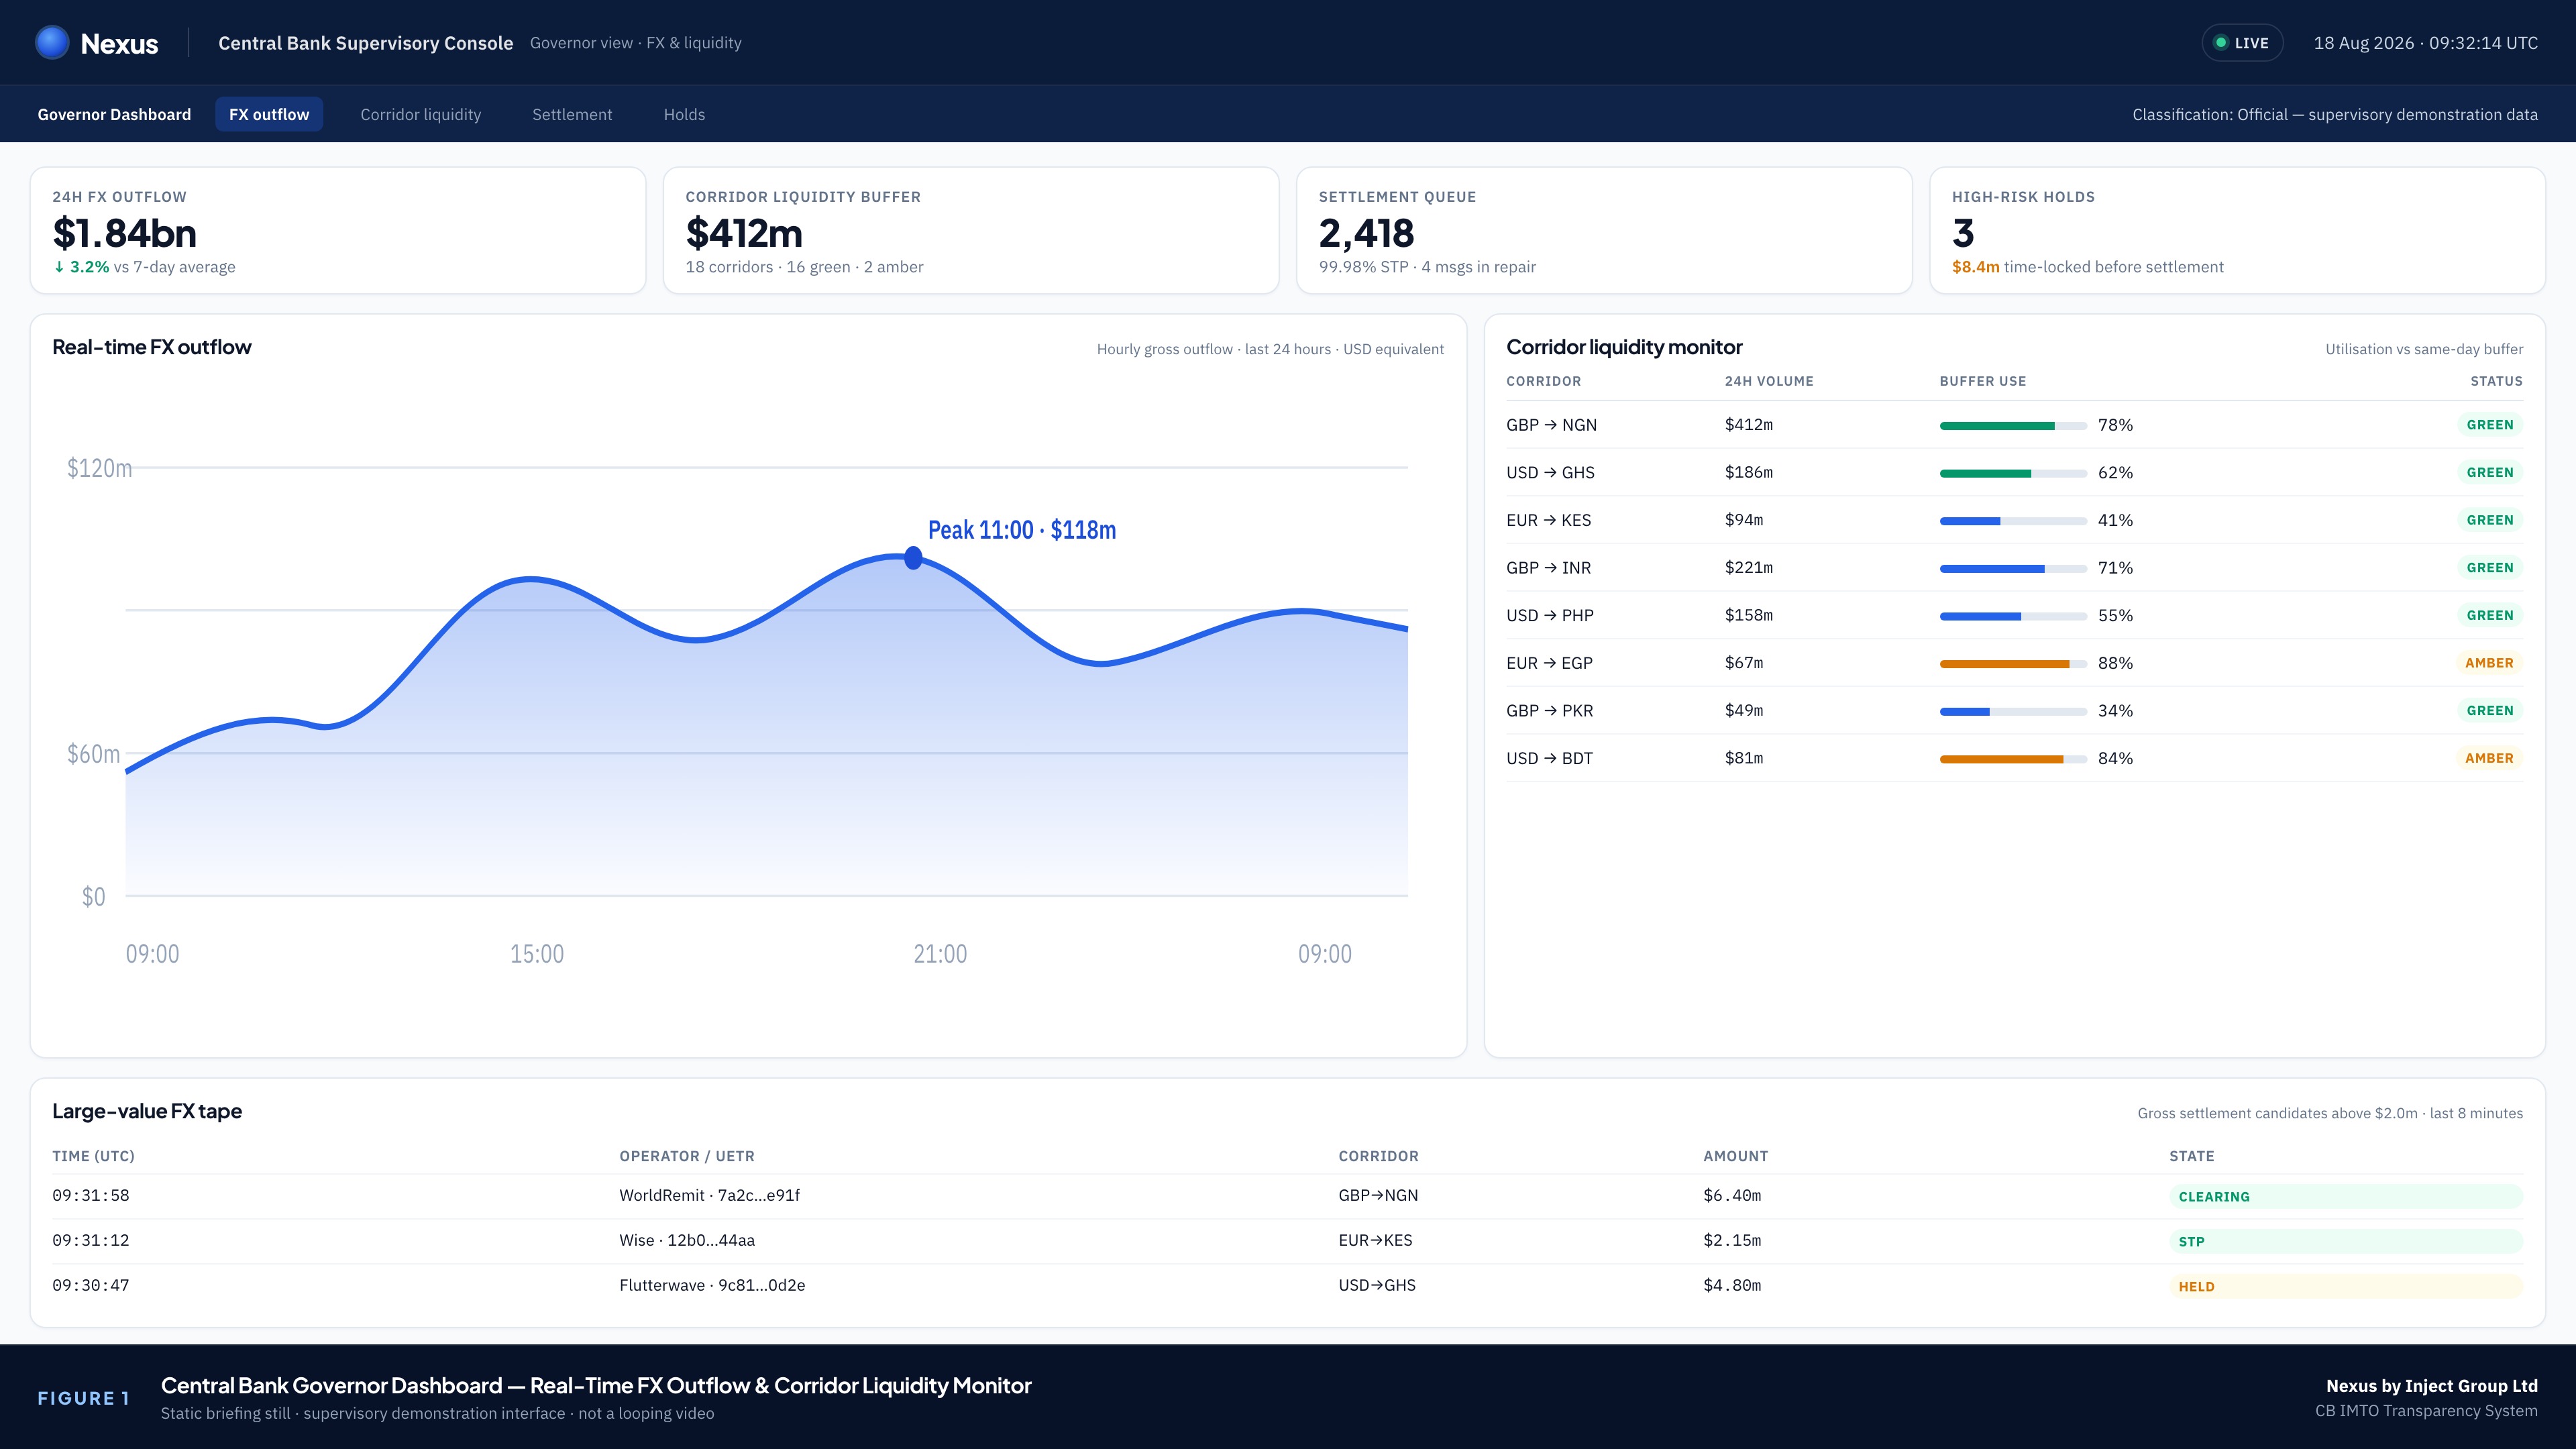Click the BUFFER USE column header
Image resolution: width=2576 pixels, height=1449 pixels.
pyautogui.click(x=1983, y=381)
